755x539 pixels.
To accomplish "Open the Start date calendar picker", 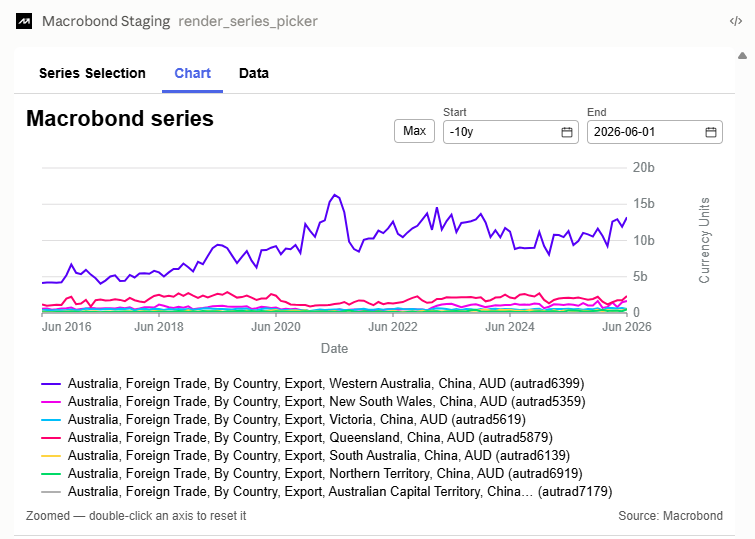I will (567, 132).
